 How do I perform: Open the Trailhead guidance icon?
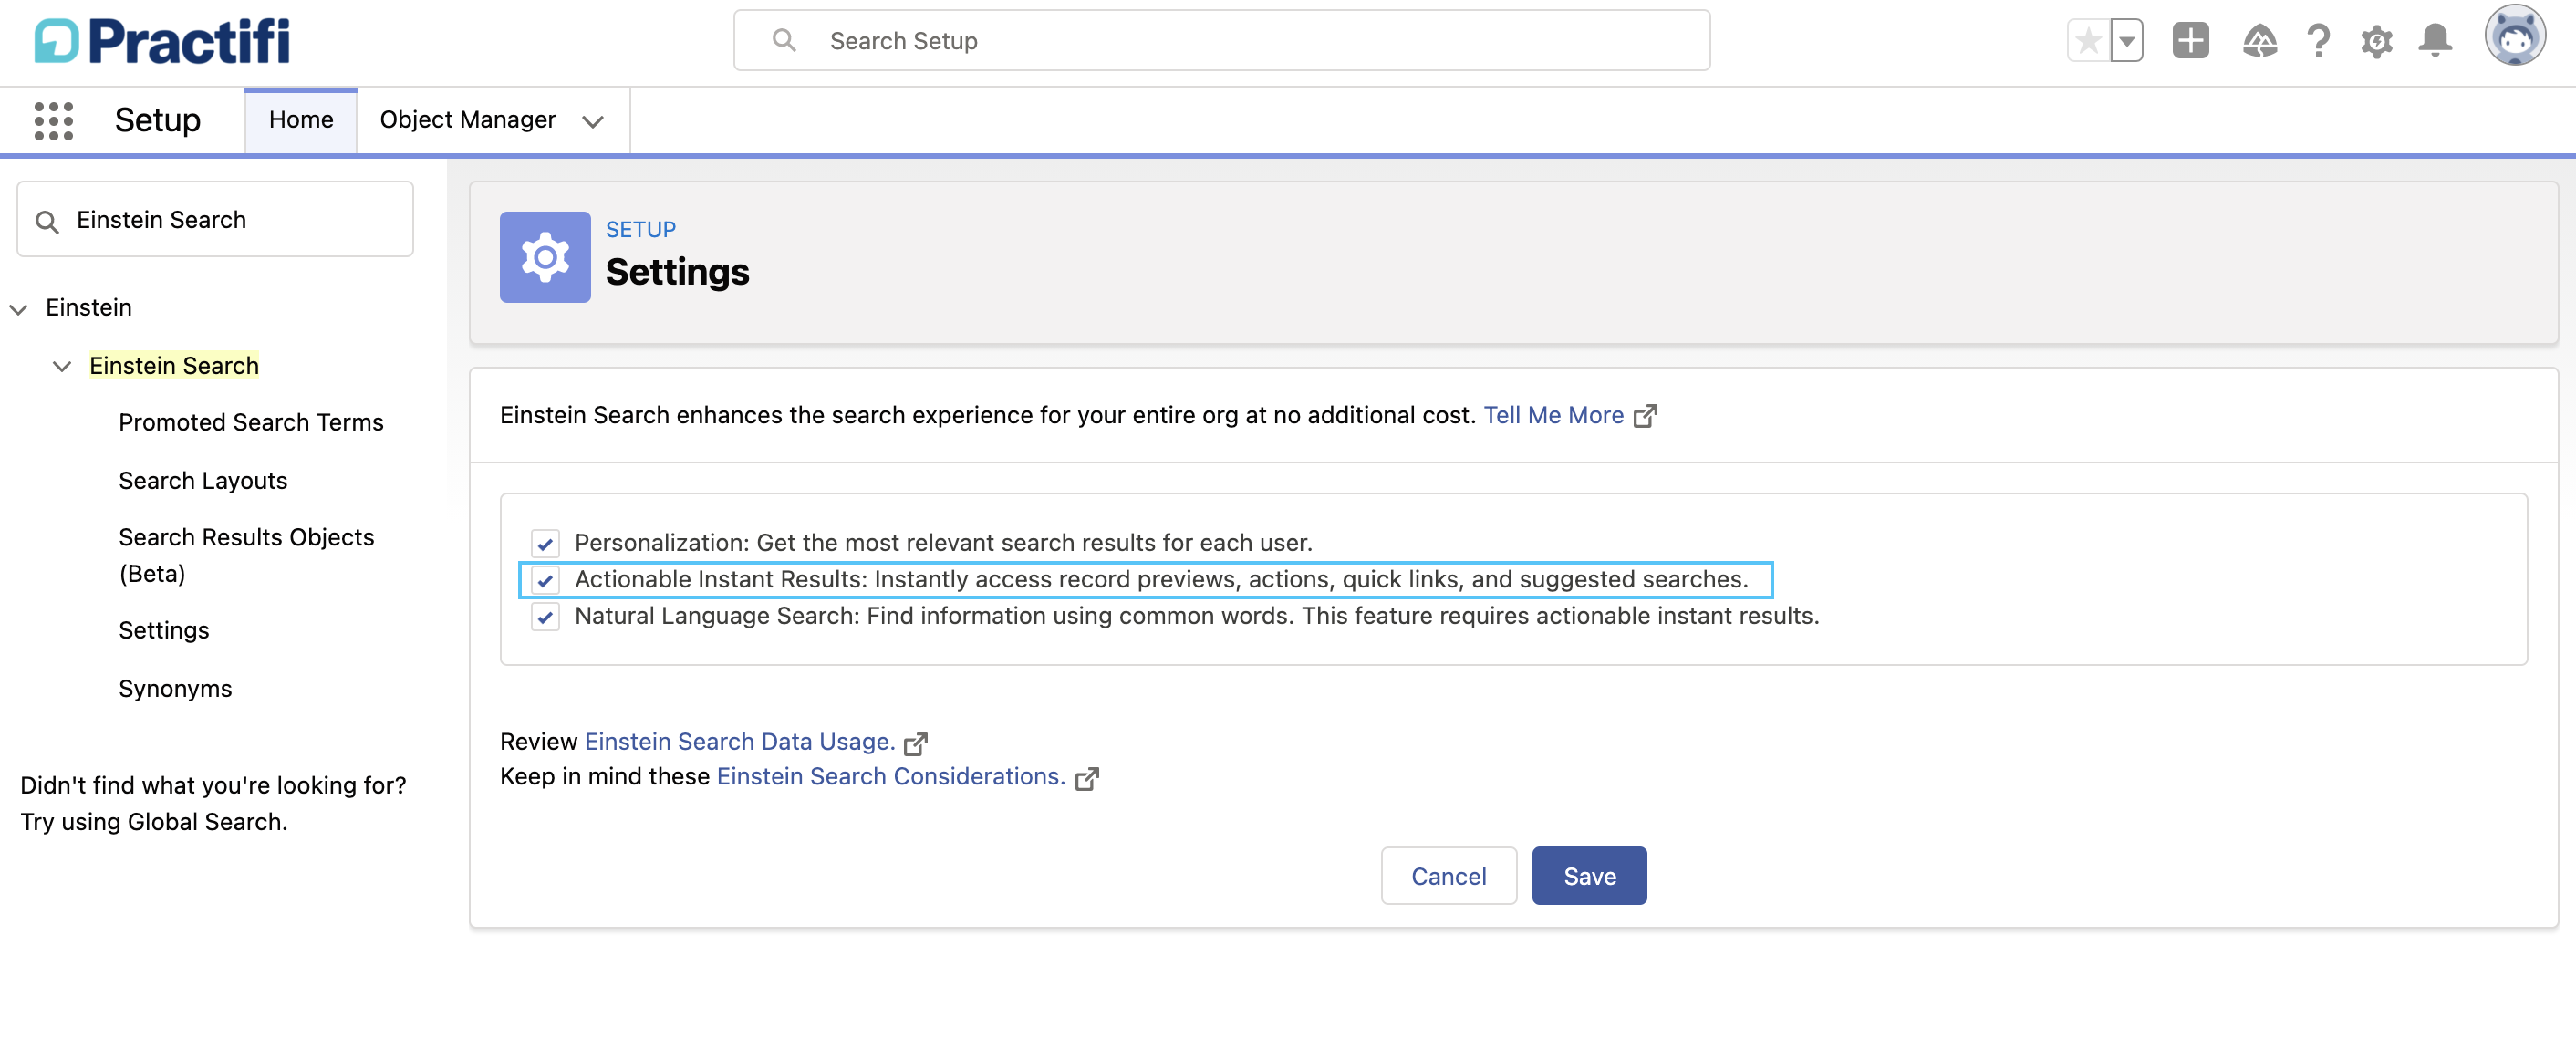click(x=2259, y=41)
